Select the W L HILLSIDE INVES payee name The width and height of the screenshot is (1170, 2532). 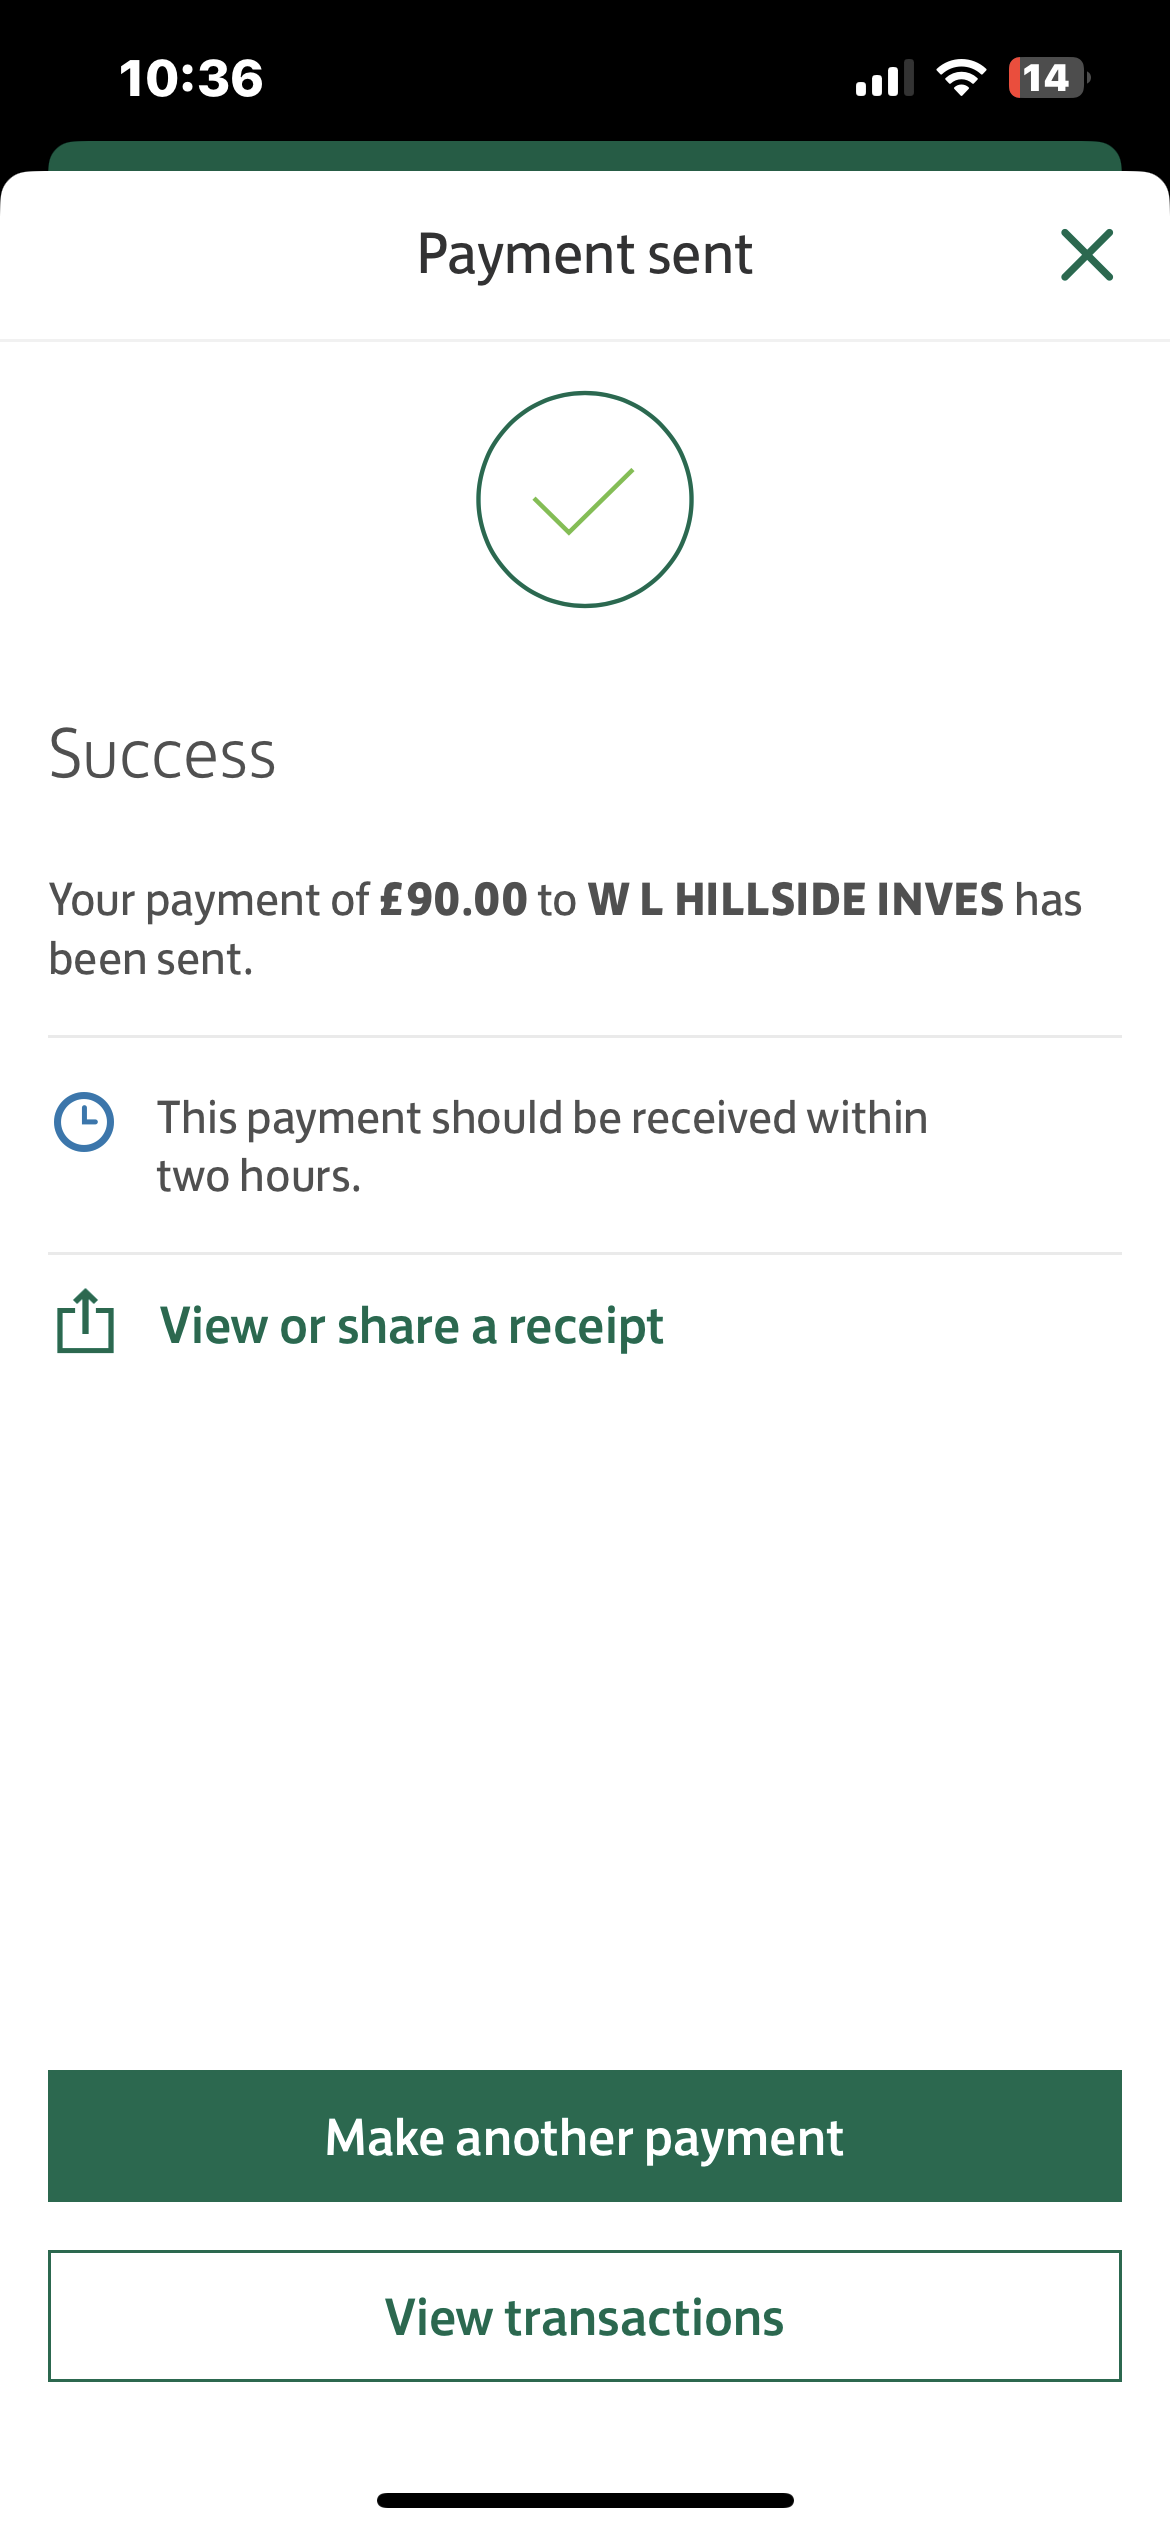coord(795,899)
